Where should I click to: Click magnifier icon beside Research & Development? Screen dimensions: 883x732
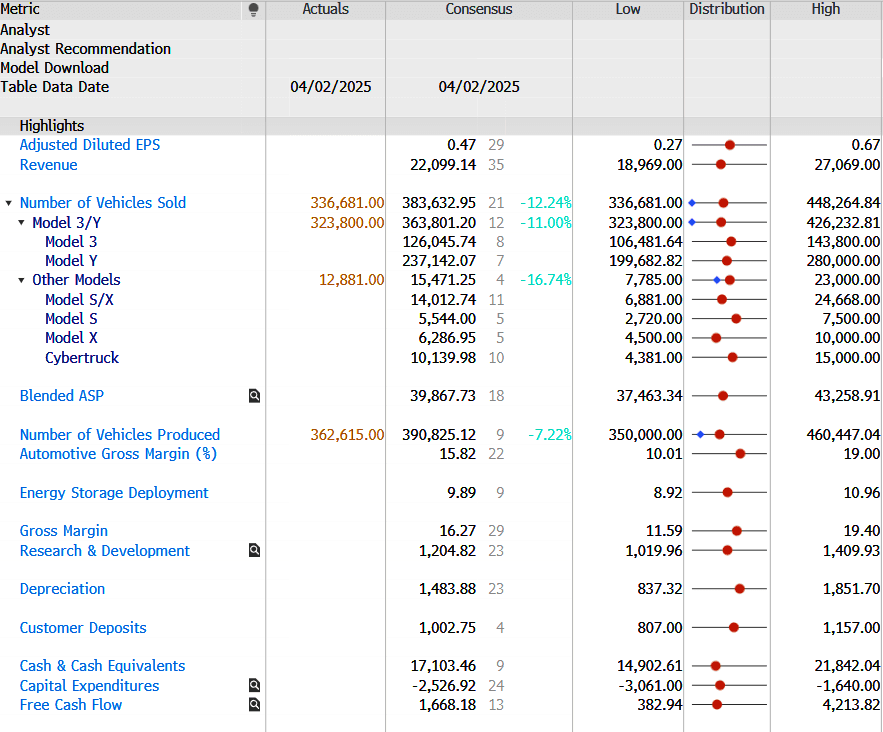[254, 551]
